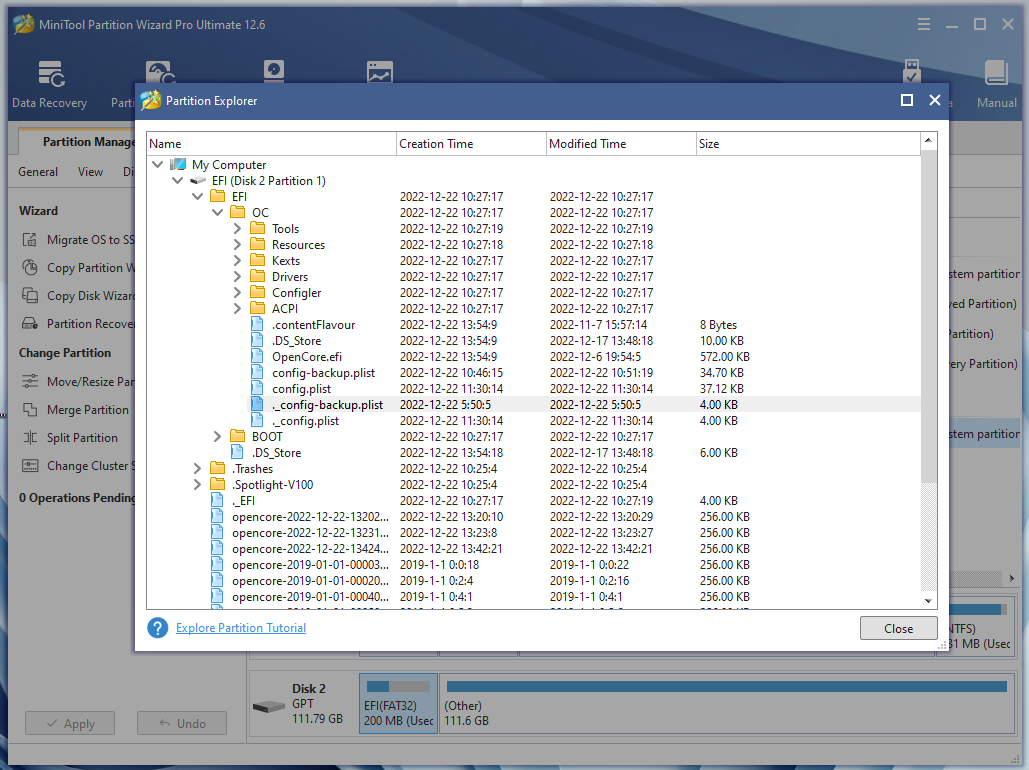Screen dimensions: 1029x770
Task: Click Move/Resize Partition icon
Action: (x=30, y=381)
